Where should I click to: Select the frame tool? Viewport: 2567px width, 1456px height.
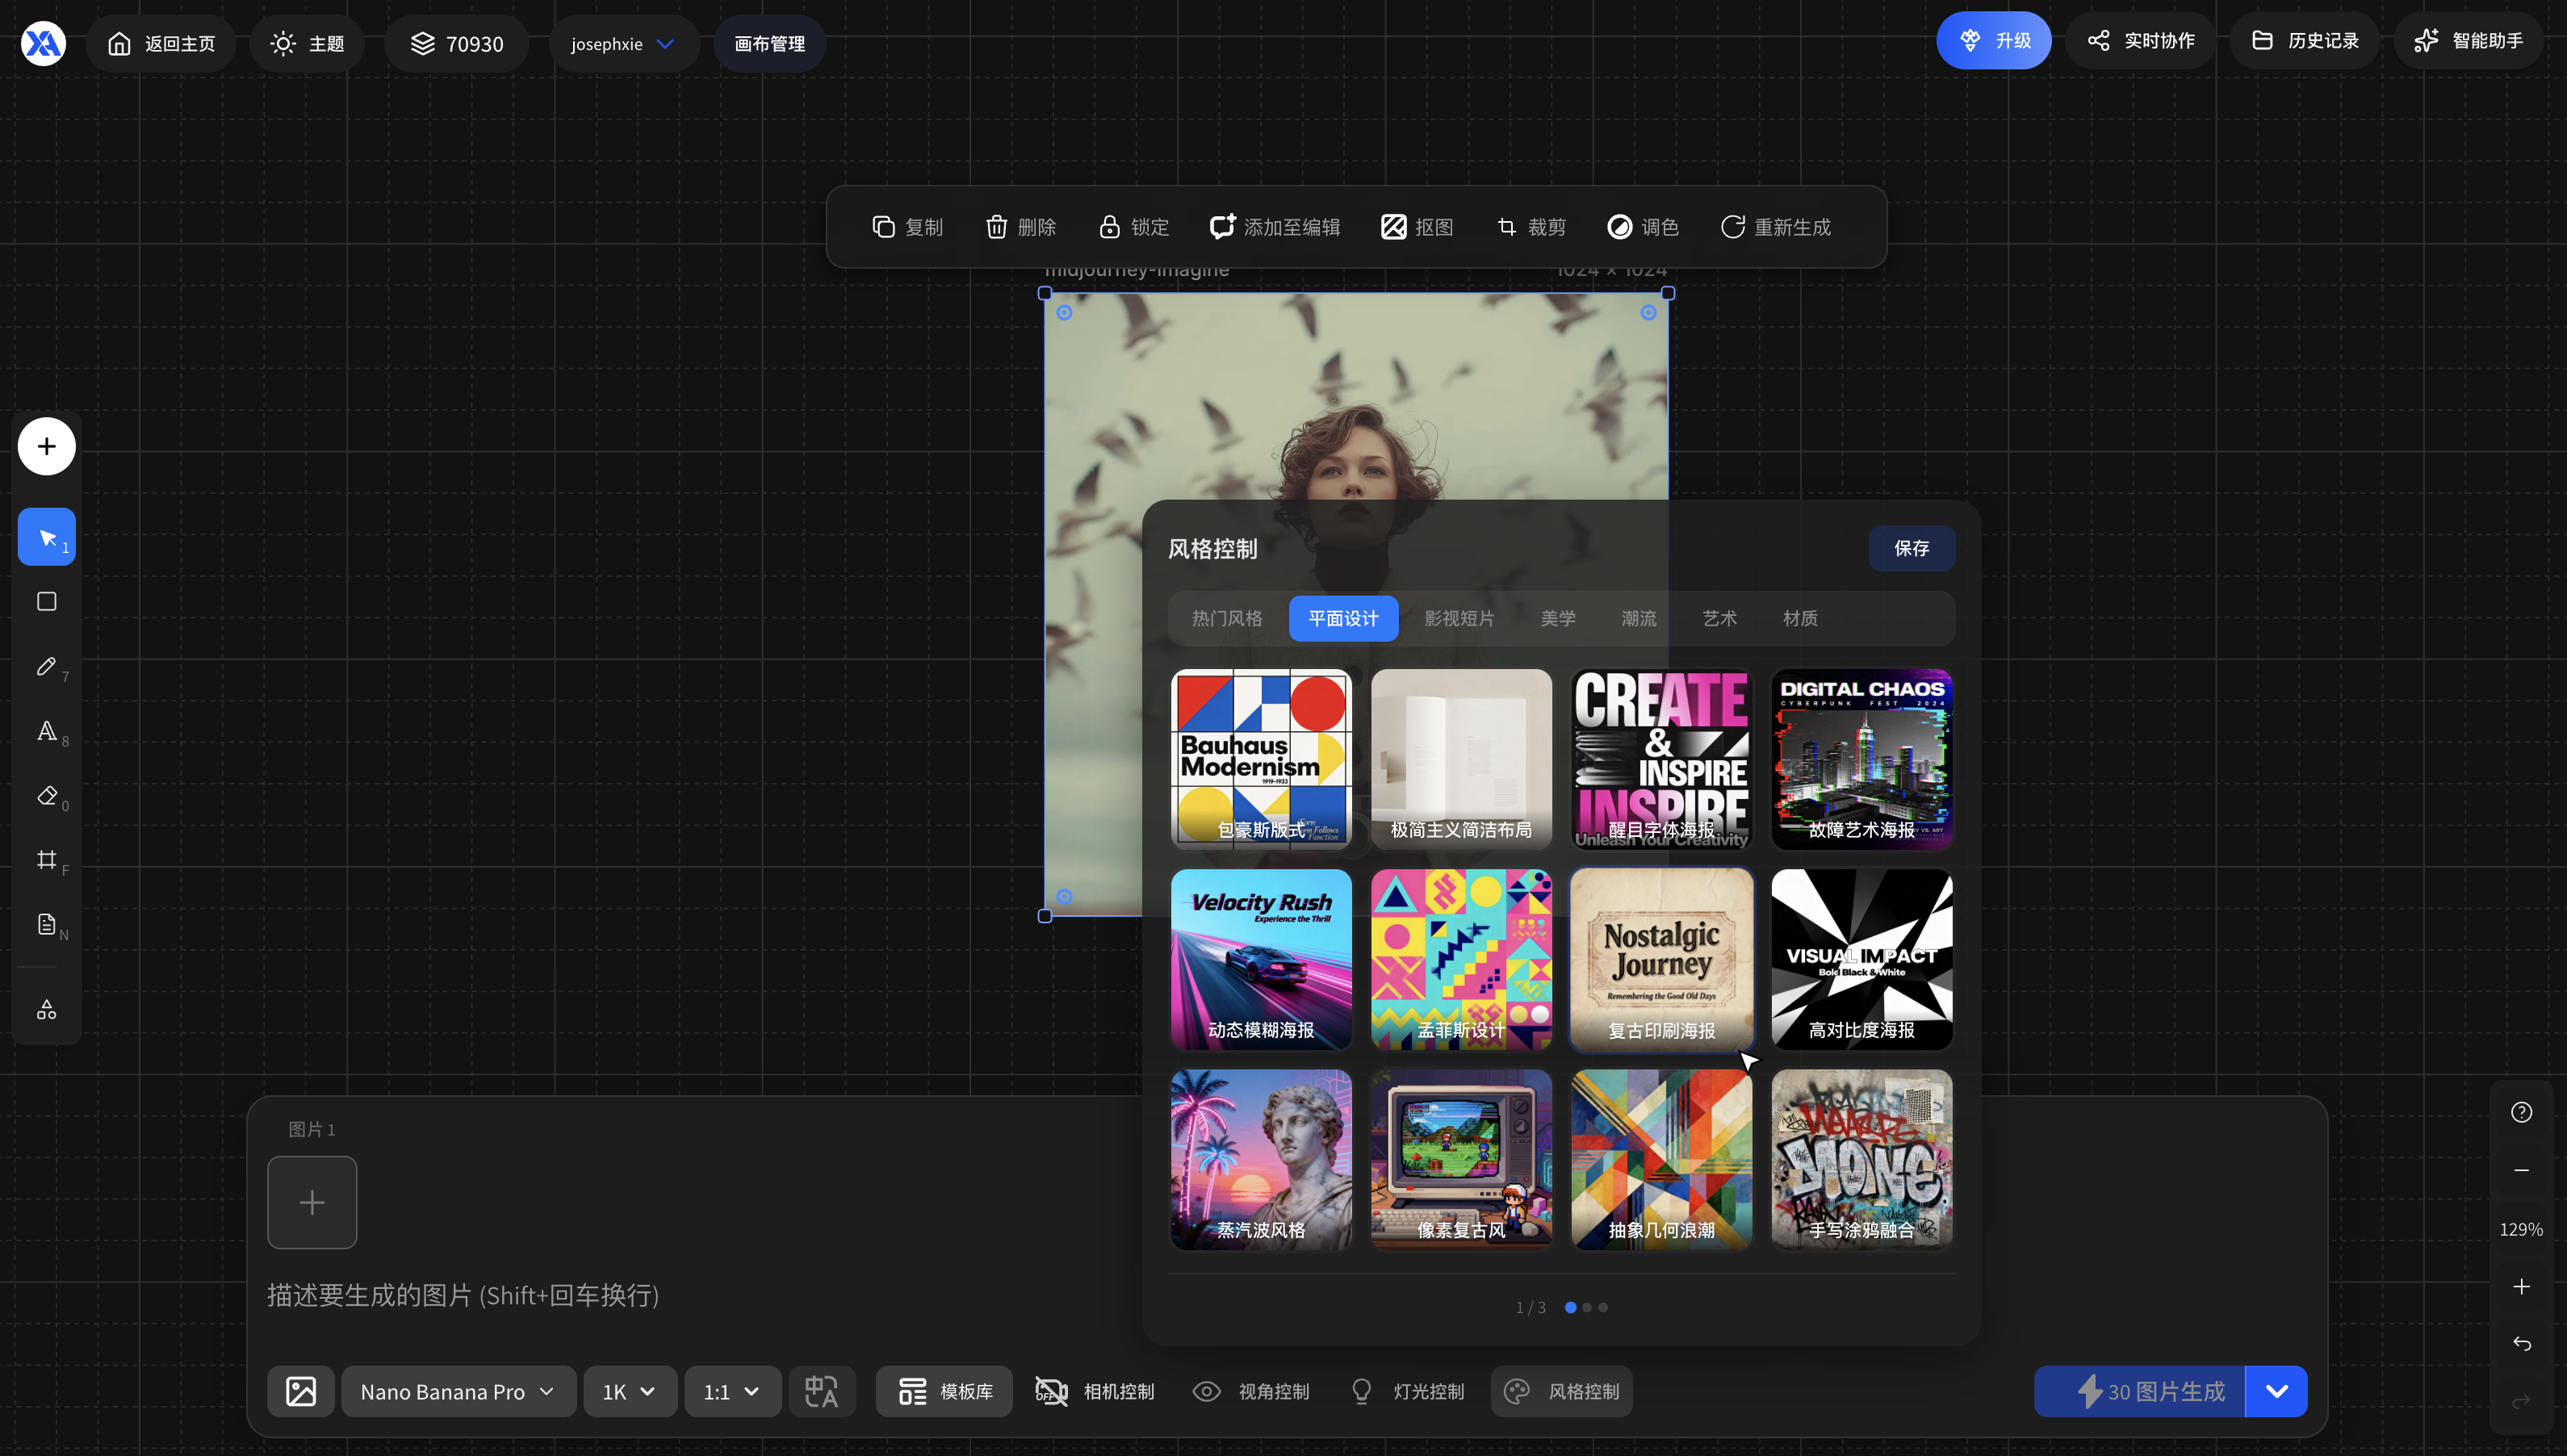46,860
